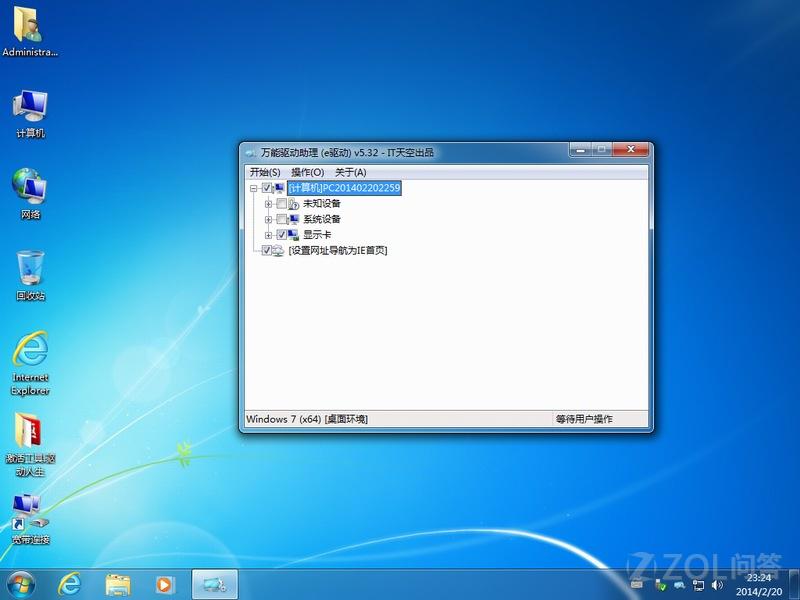Select the 计算机 desktop icon
The image size is (800, 600).
pyautogui.click(x=30, y=114)
